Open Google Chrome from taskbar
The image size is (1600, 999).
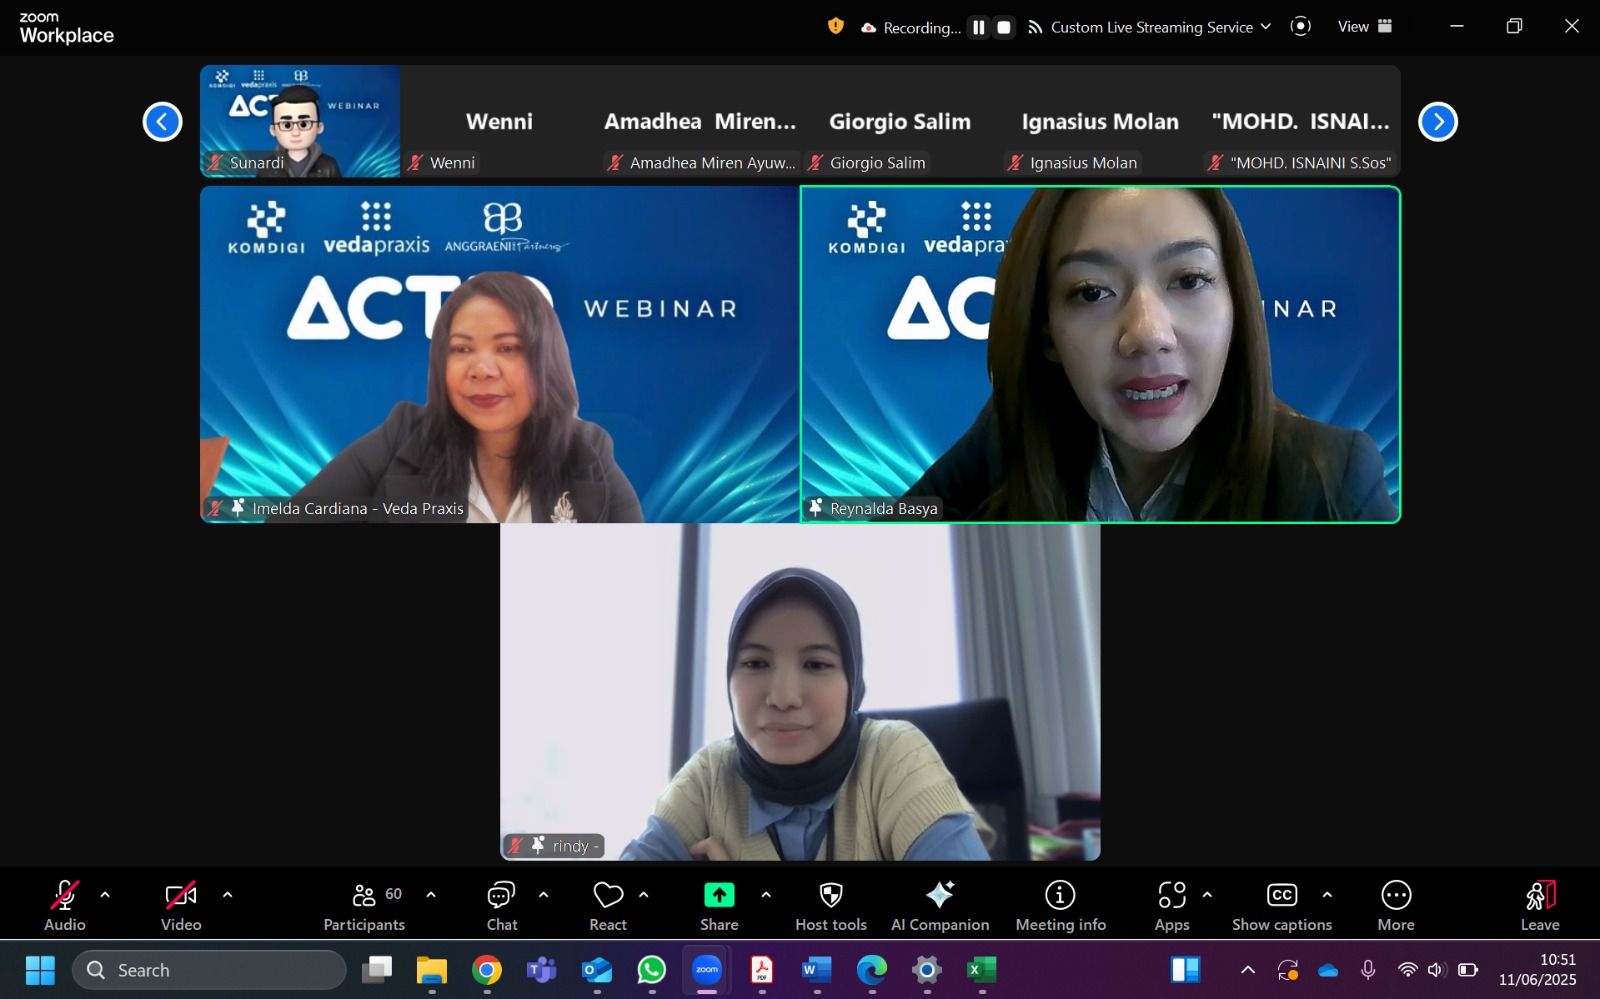point(487,970)
